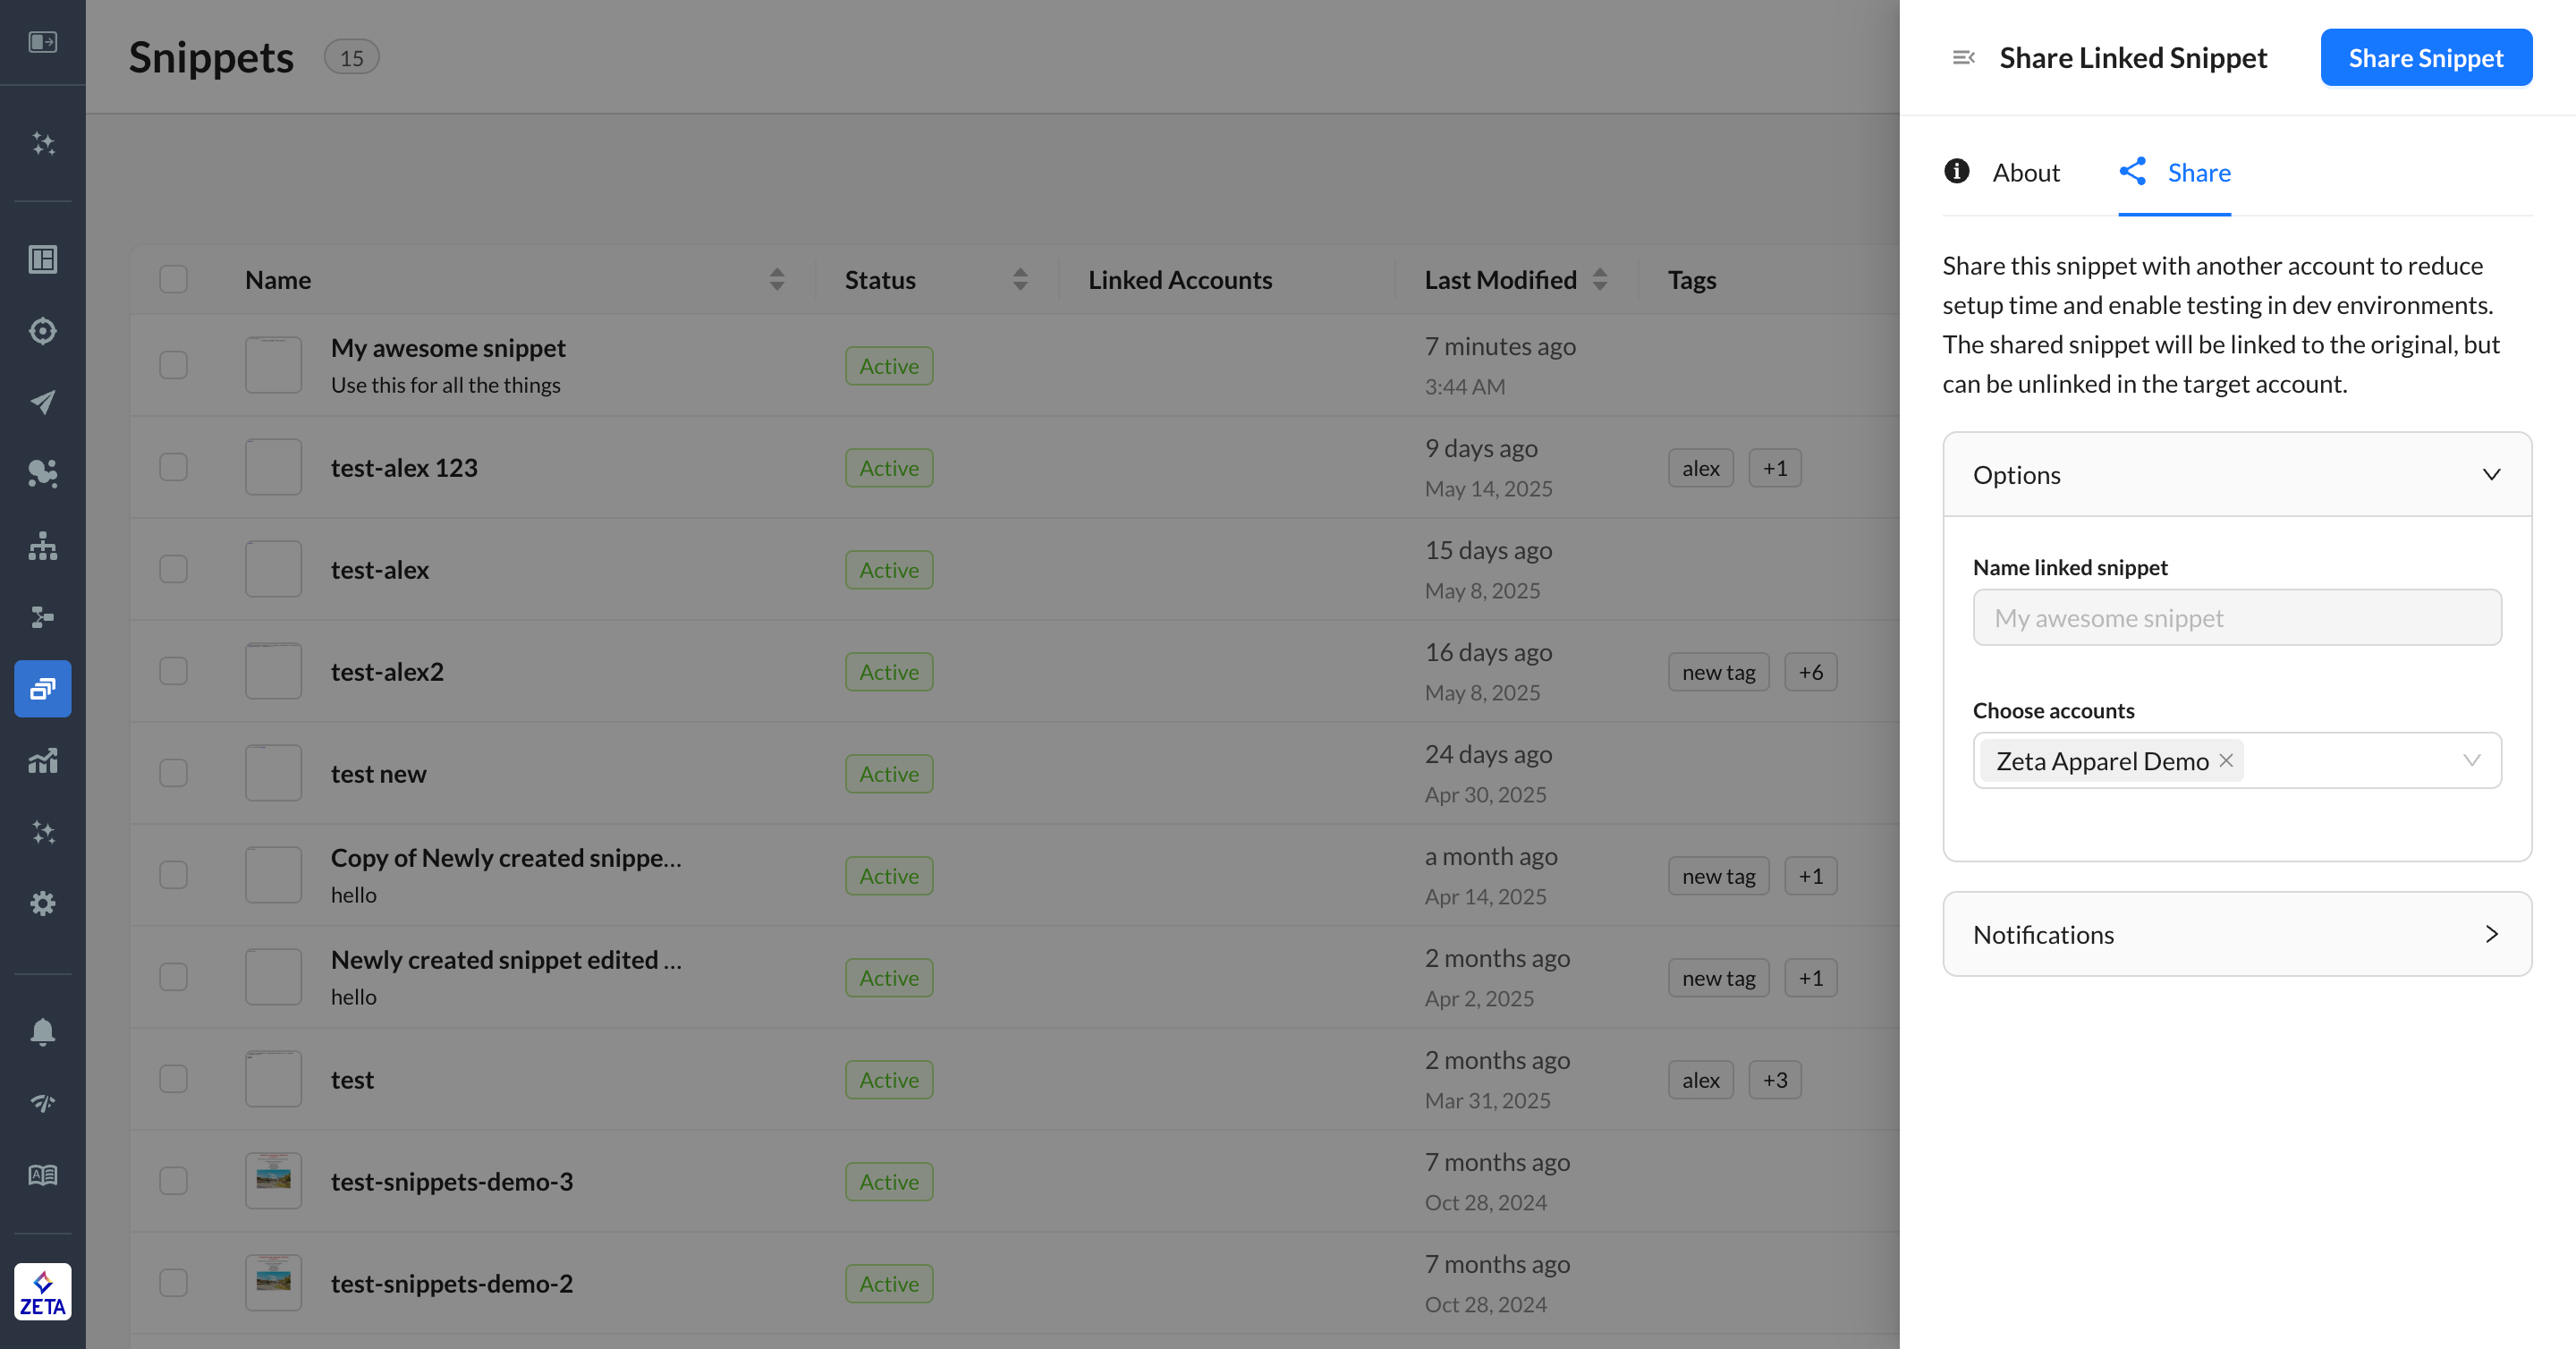Toggle the select-all checkbox in table header
The image size is (2576, 1349).
pos(174,279)
